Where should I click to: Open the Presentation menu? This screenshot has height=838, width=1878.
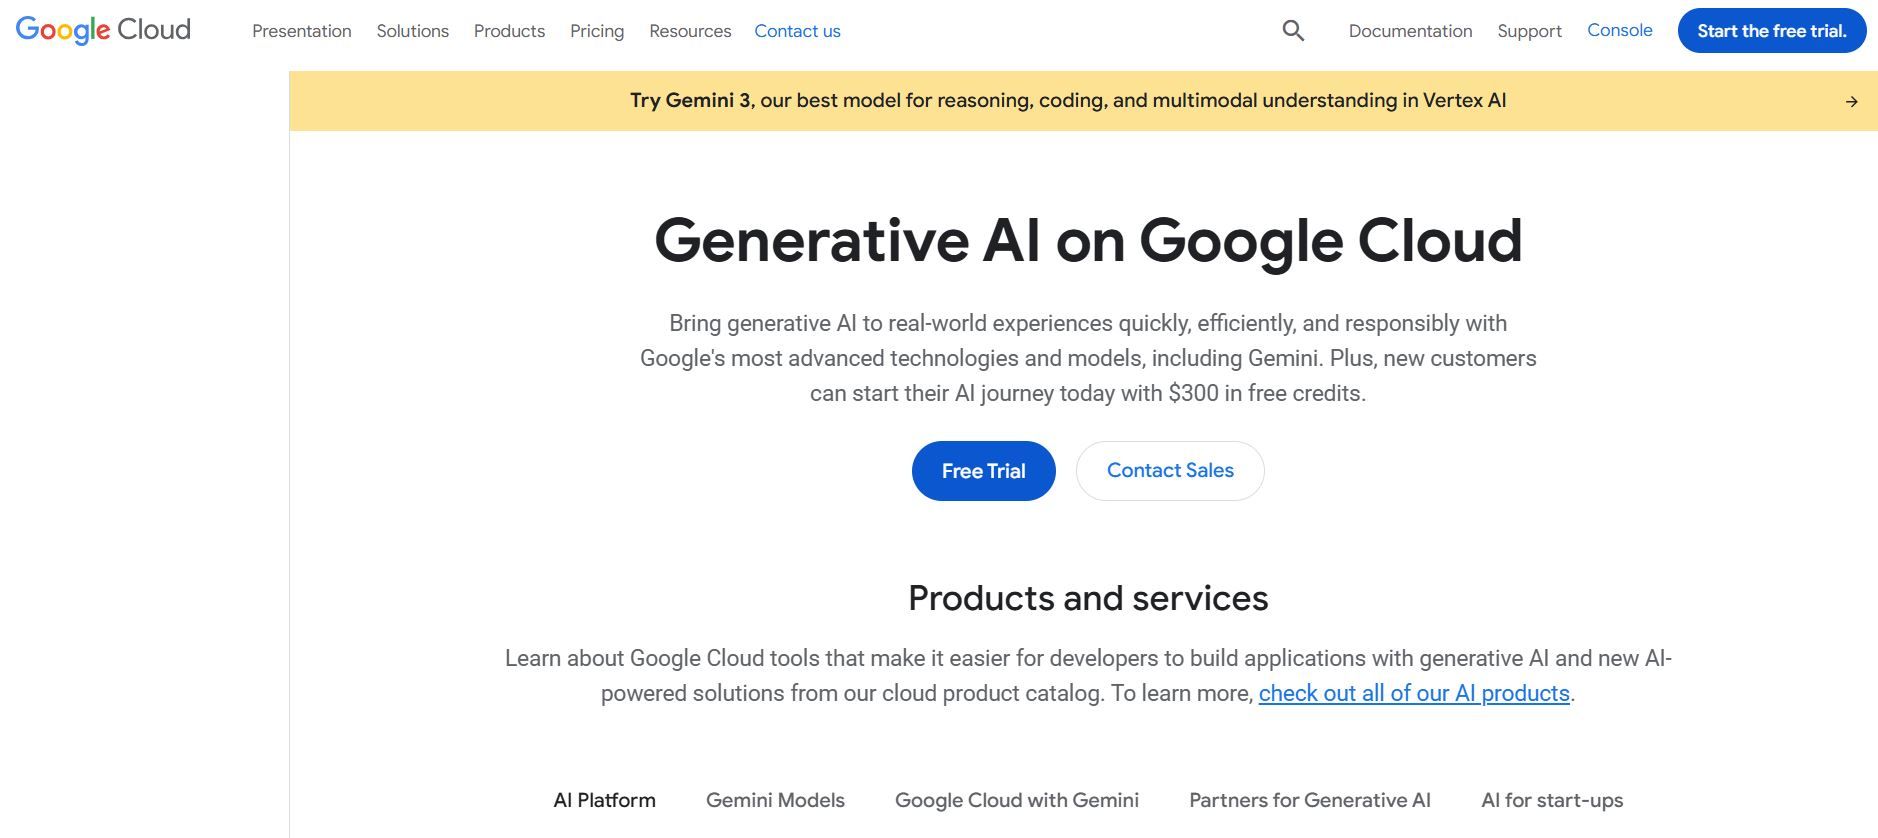pyautogui.click(x=301, y=31)
